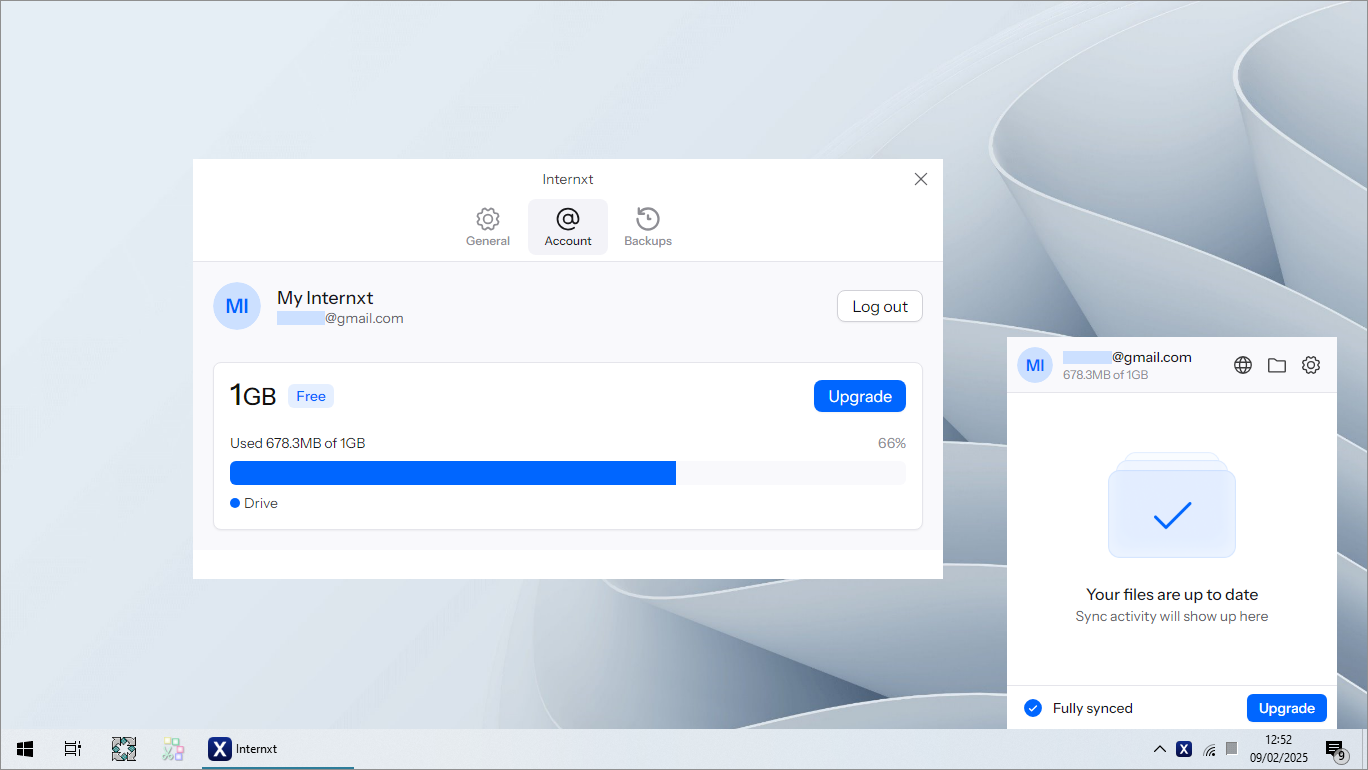Click the Internxt taskbar app button
Viewport: 1368px width, 770px height.
(278, 748)
